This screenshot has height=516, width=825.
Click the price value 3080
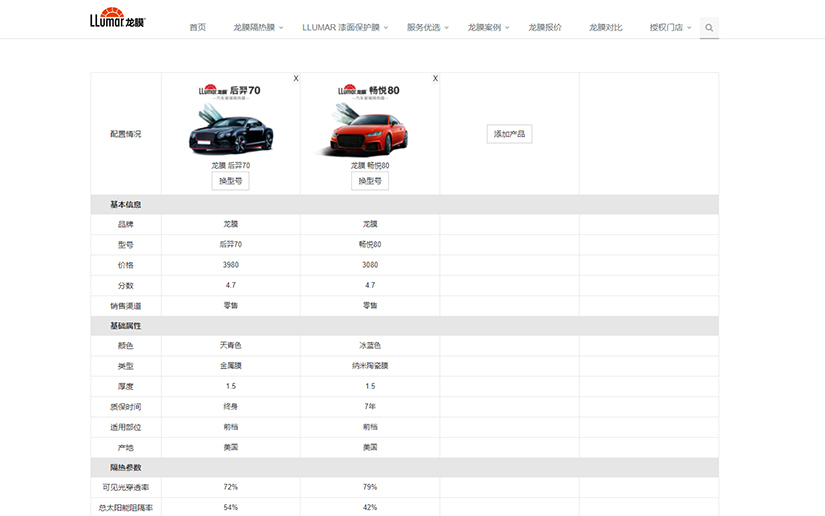click(x=370, y=265)
